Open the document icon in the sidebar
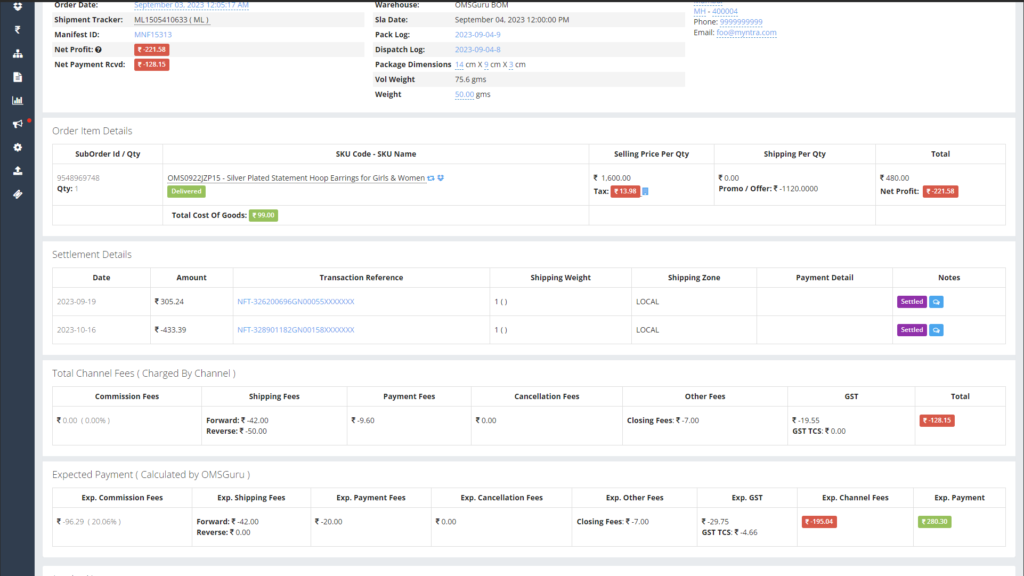 pos(17,77)
